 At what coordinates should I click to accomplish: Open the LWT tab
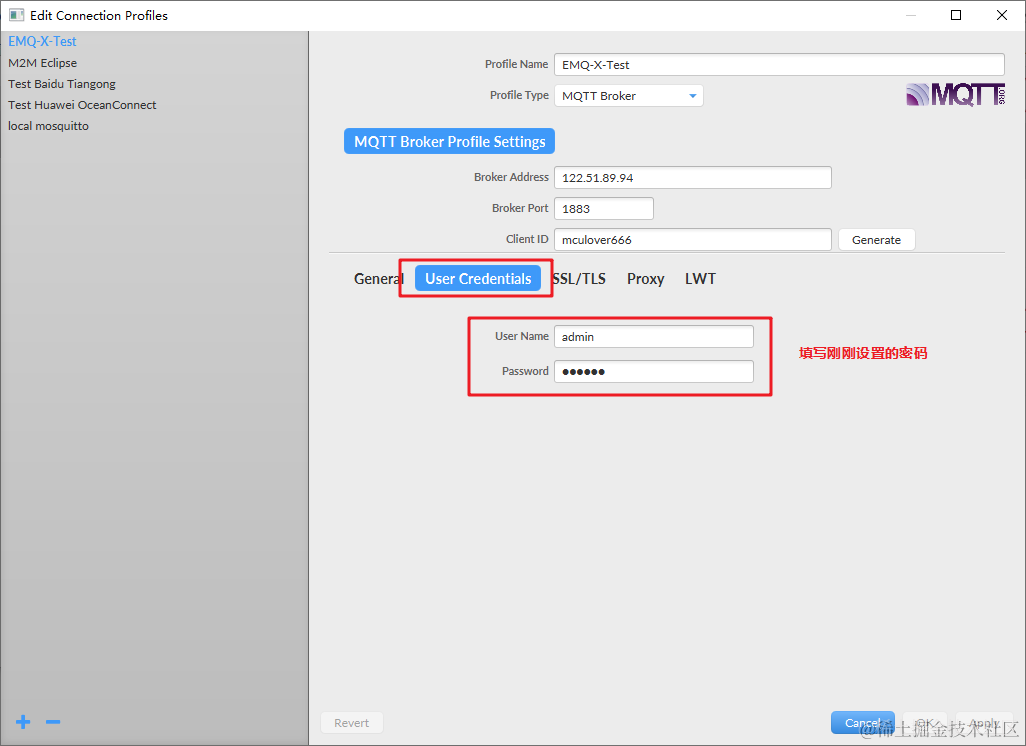[x=700, y=279]
